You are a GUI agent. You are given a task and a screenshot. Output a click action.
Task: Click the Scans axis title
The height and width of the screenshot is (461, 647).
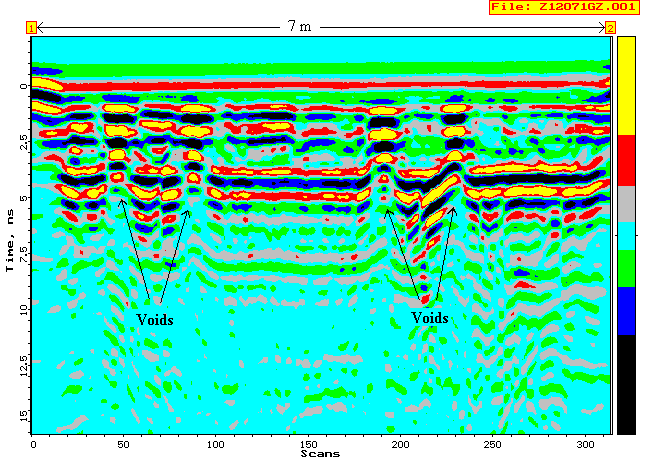[x=320, y=453]
